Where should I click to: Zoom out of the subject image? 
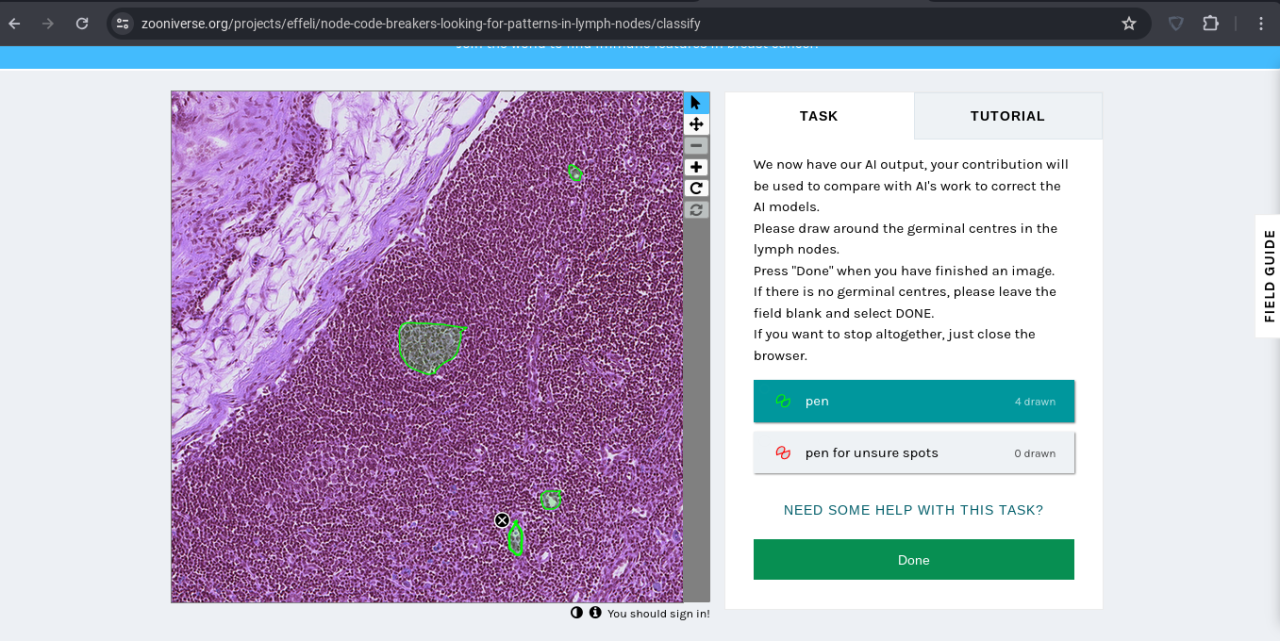pyautogui.click(x=696, y=146)
